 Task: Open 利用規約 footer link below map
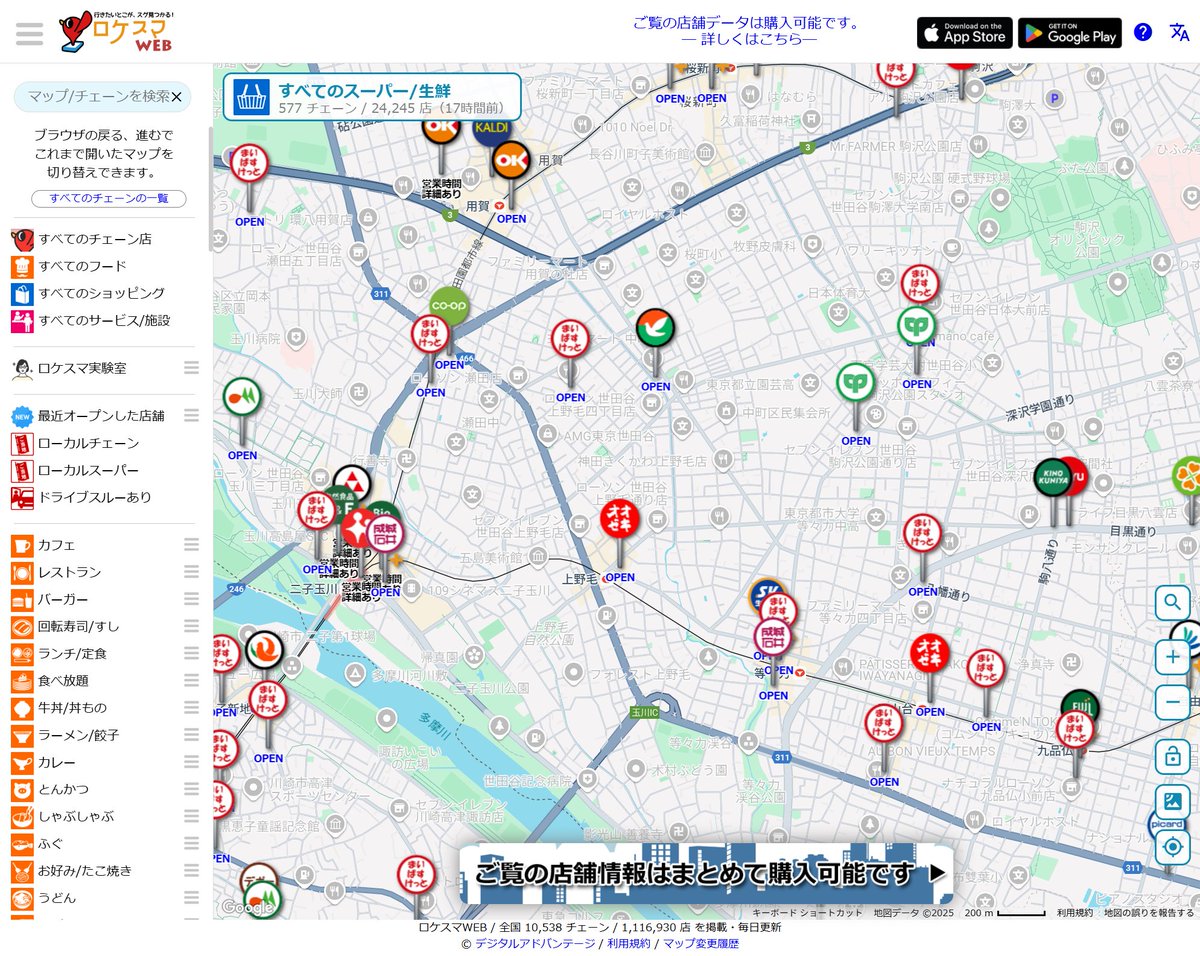click(x=629, y=943)
